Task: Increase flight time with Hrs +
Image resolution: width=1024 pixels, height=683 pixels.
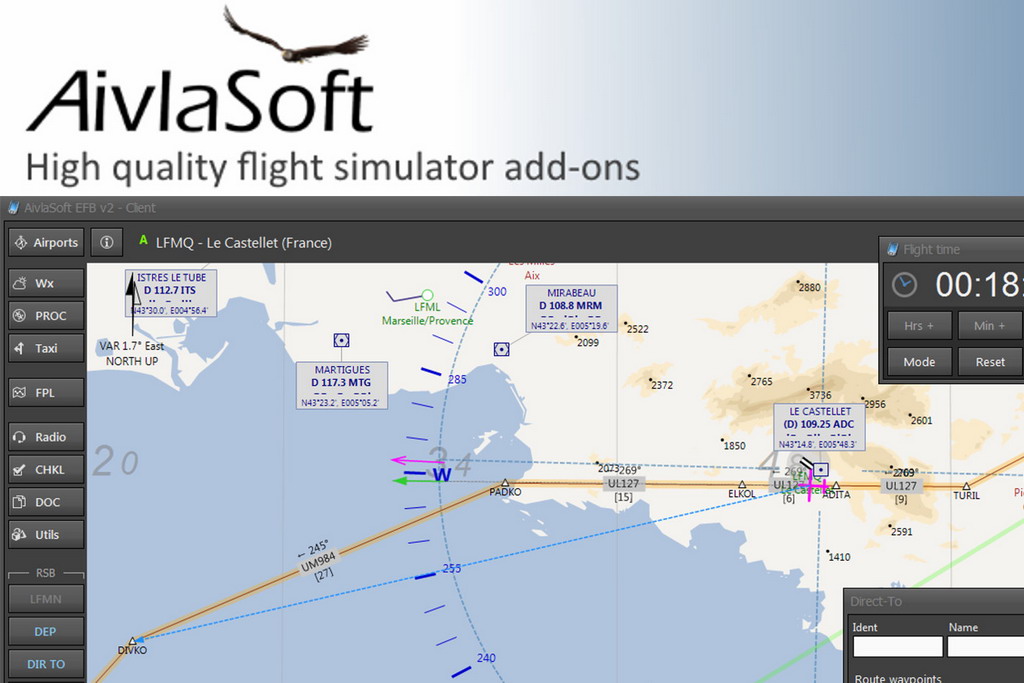Action: click(918, 326)
